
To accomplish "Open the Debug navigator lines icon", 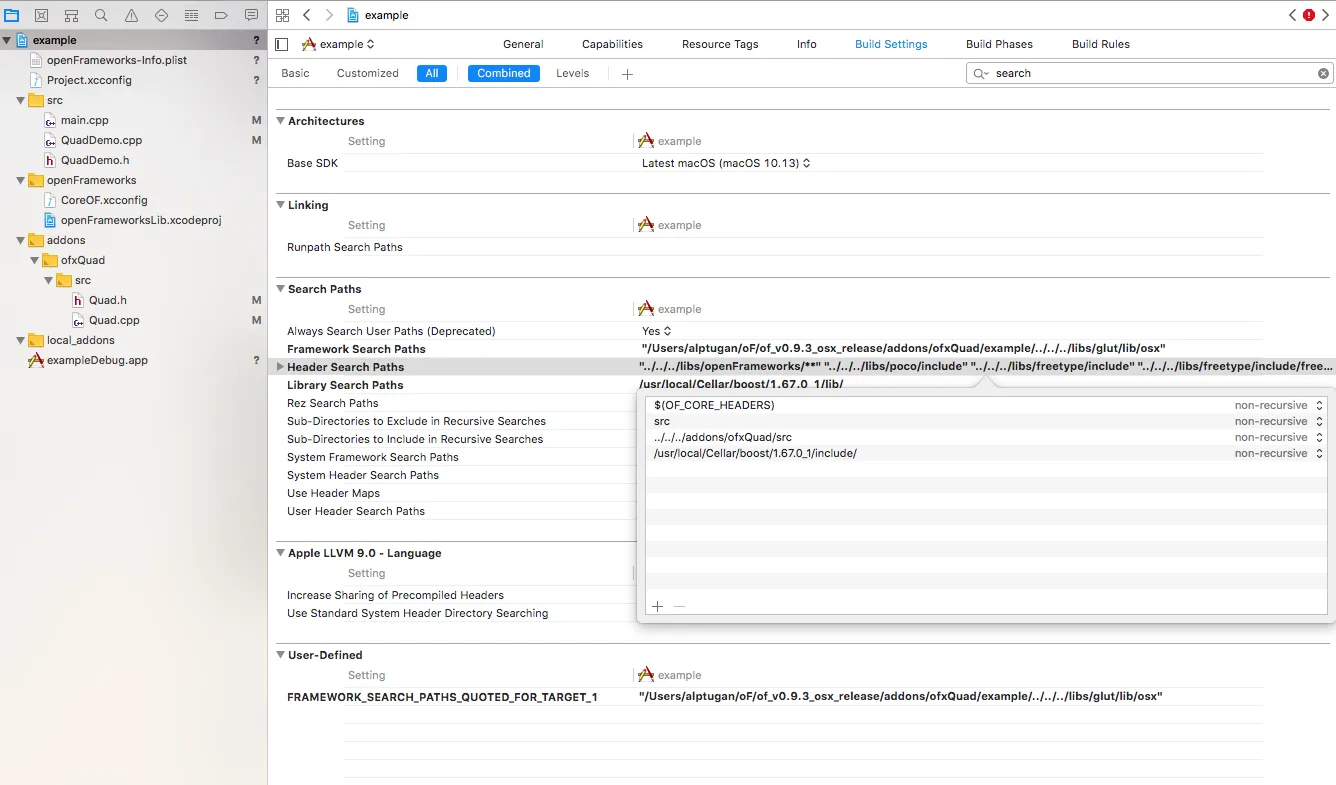I will coord(191,15).
